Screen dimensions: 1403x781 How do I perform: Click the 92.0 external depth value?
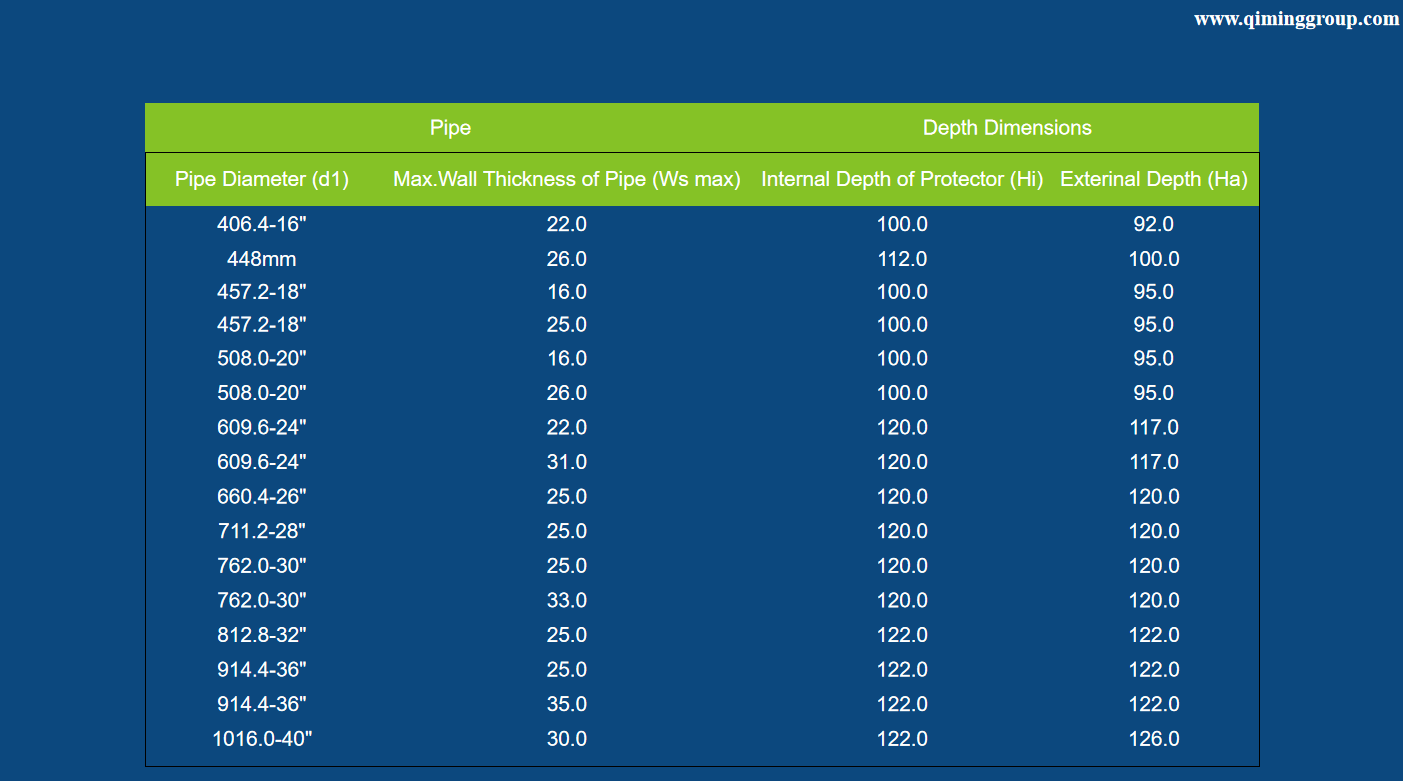[x=1153, y=225]
